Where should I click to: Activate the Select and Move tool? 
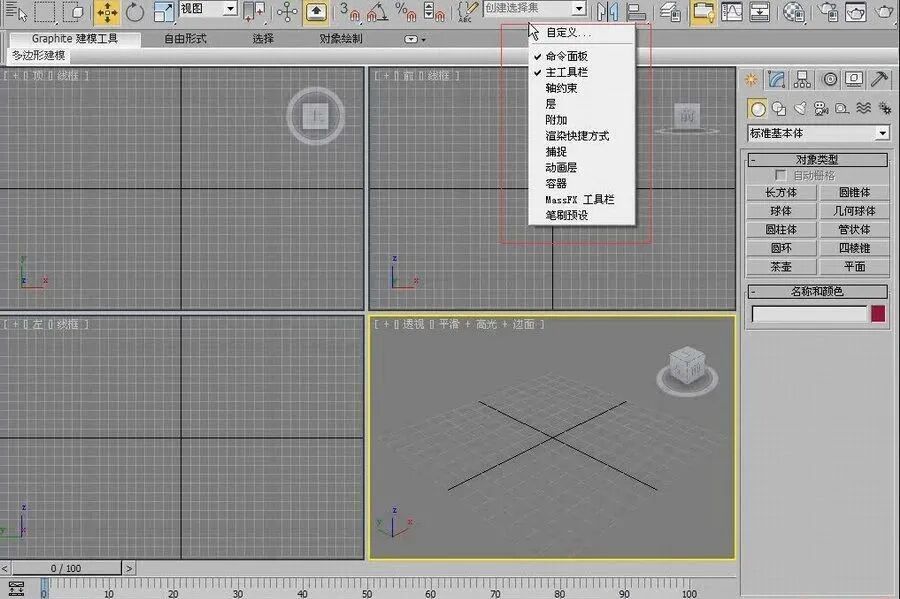[107, 13]
